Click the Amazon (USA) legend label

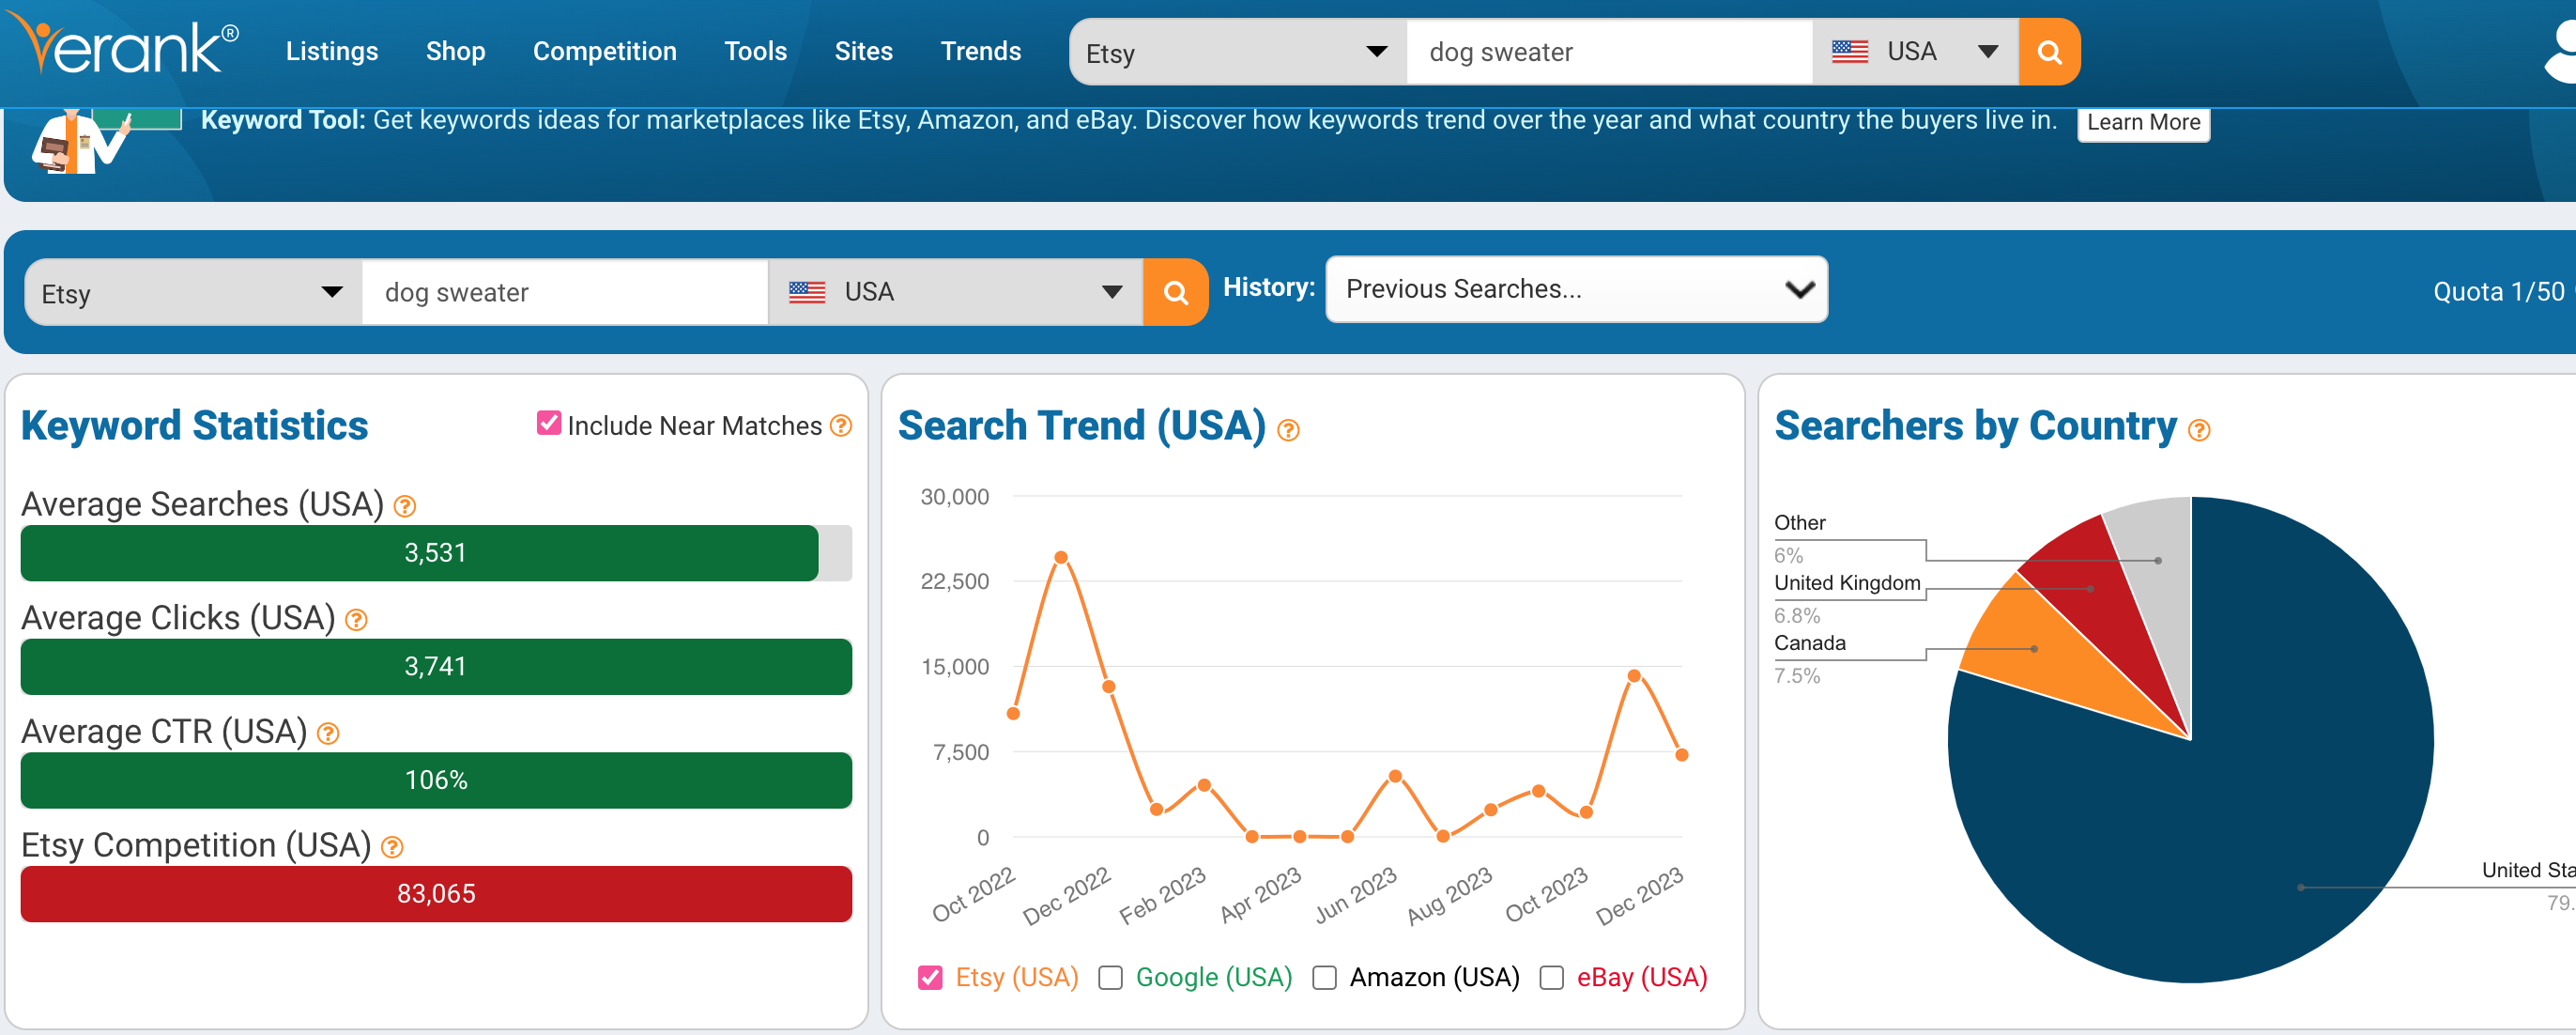coord(1434,977)
